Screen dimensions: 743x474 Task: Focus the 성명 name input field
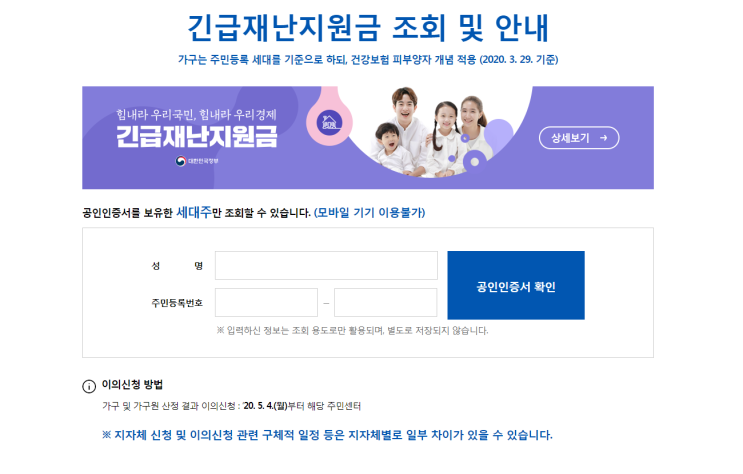pyautogui.click(x=326, y=265)
